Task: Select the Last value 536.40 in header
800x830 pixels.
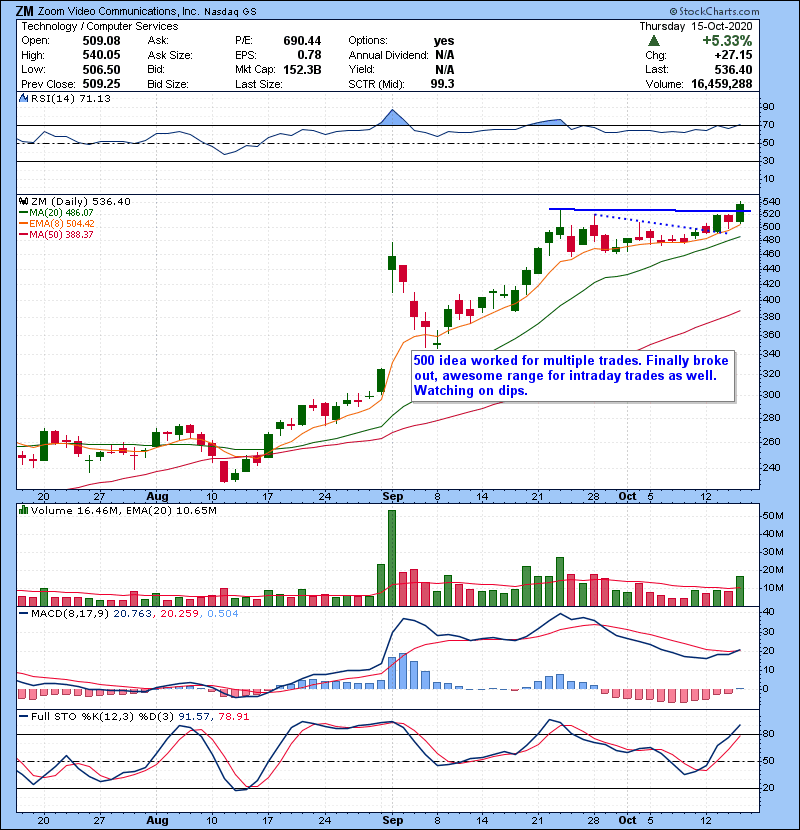Action: point(733,69)
